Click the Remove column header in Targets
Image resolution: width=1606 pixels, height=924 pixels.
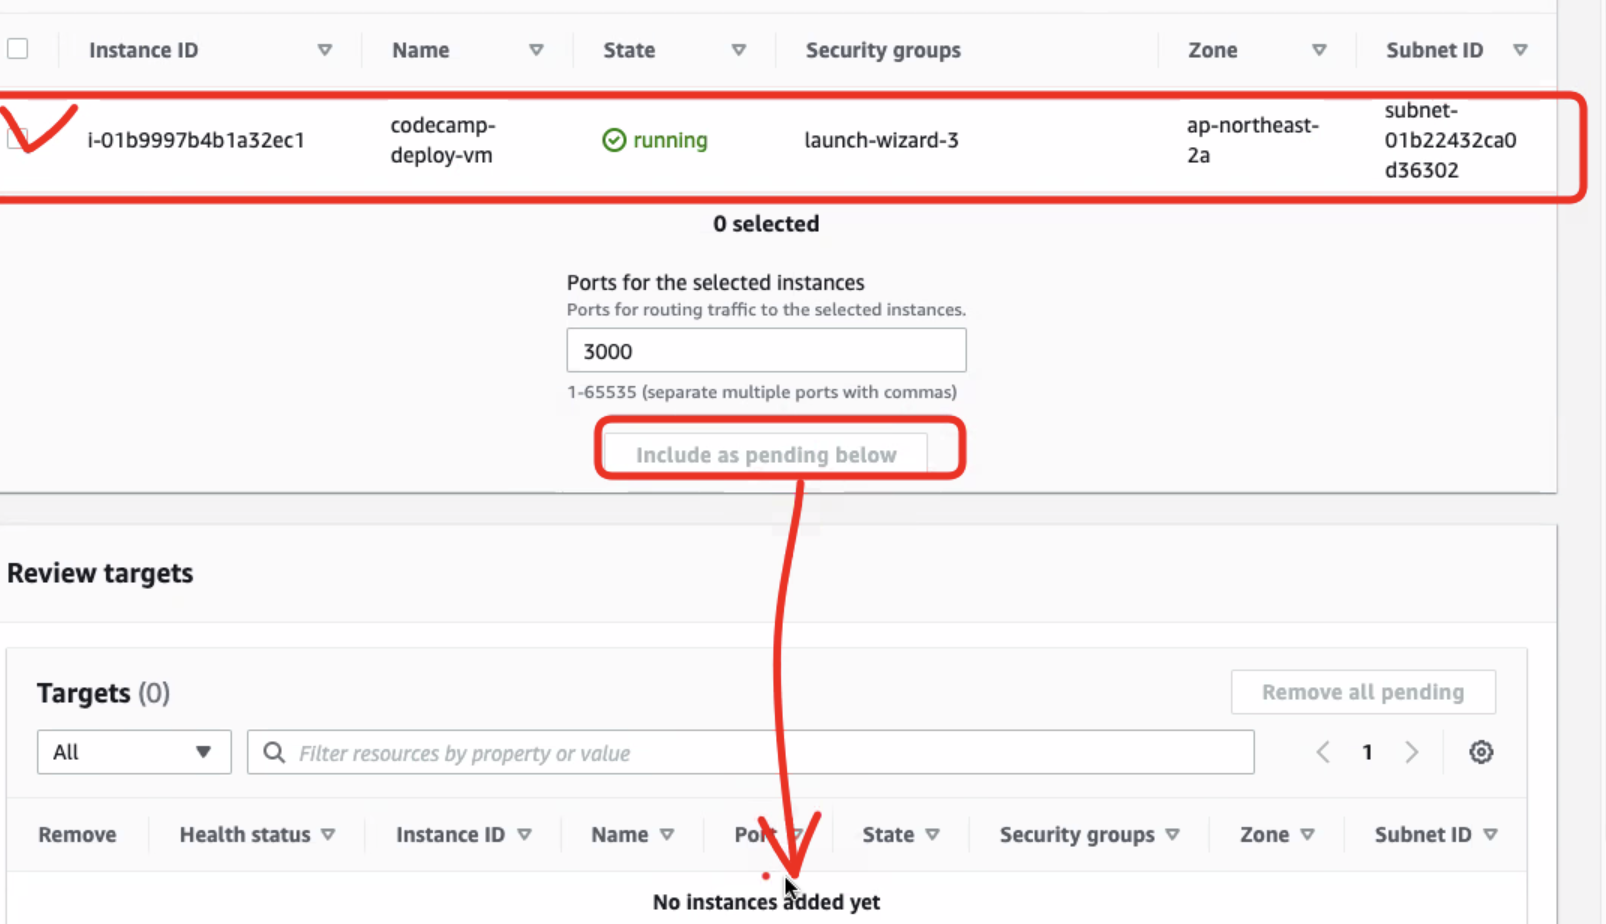coord(77,835)
